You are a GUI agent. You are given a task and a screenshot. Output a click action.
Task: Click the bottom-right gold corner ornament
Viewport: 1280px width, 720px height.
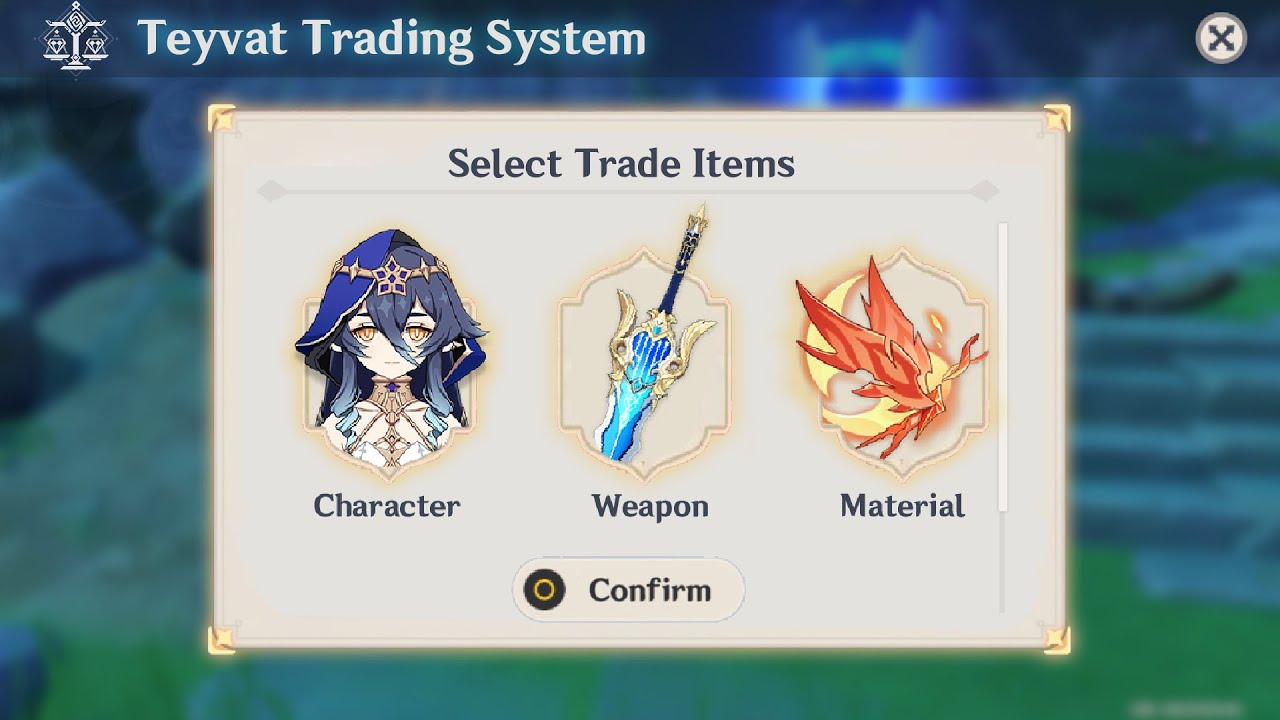pos(1056,640)
